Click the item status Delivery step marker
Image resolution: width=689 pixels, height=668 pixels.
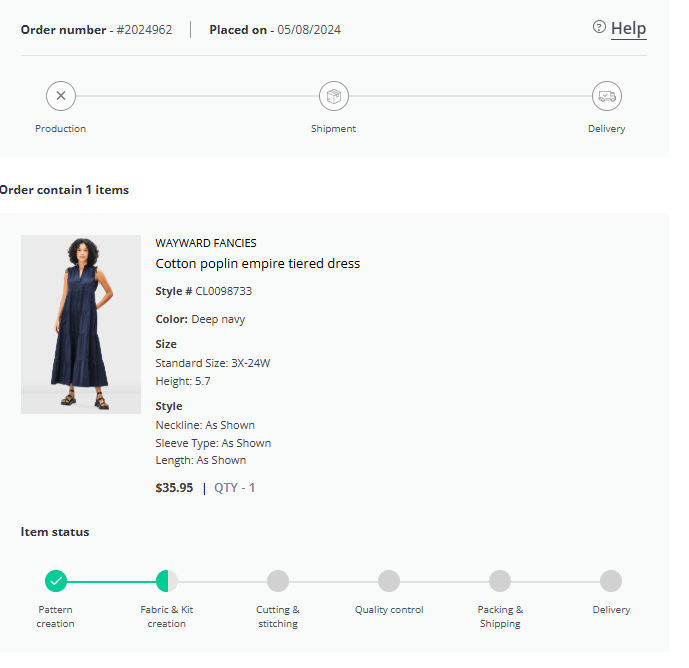(611, 581)
